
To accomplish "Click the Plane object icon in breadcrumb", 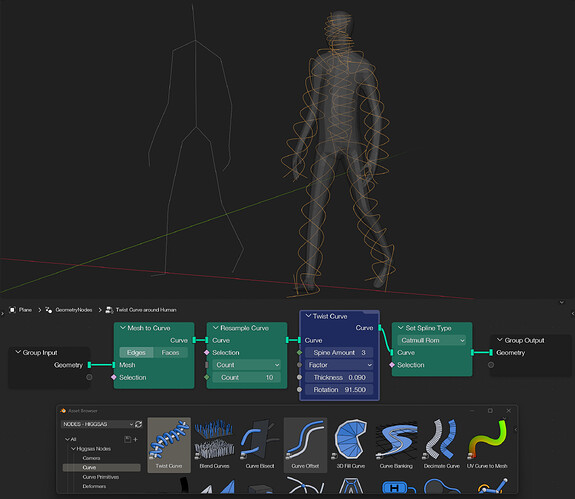I will (x=12, y=310).
